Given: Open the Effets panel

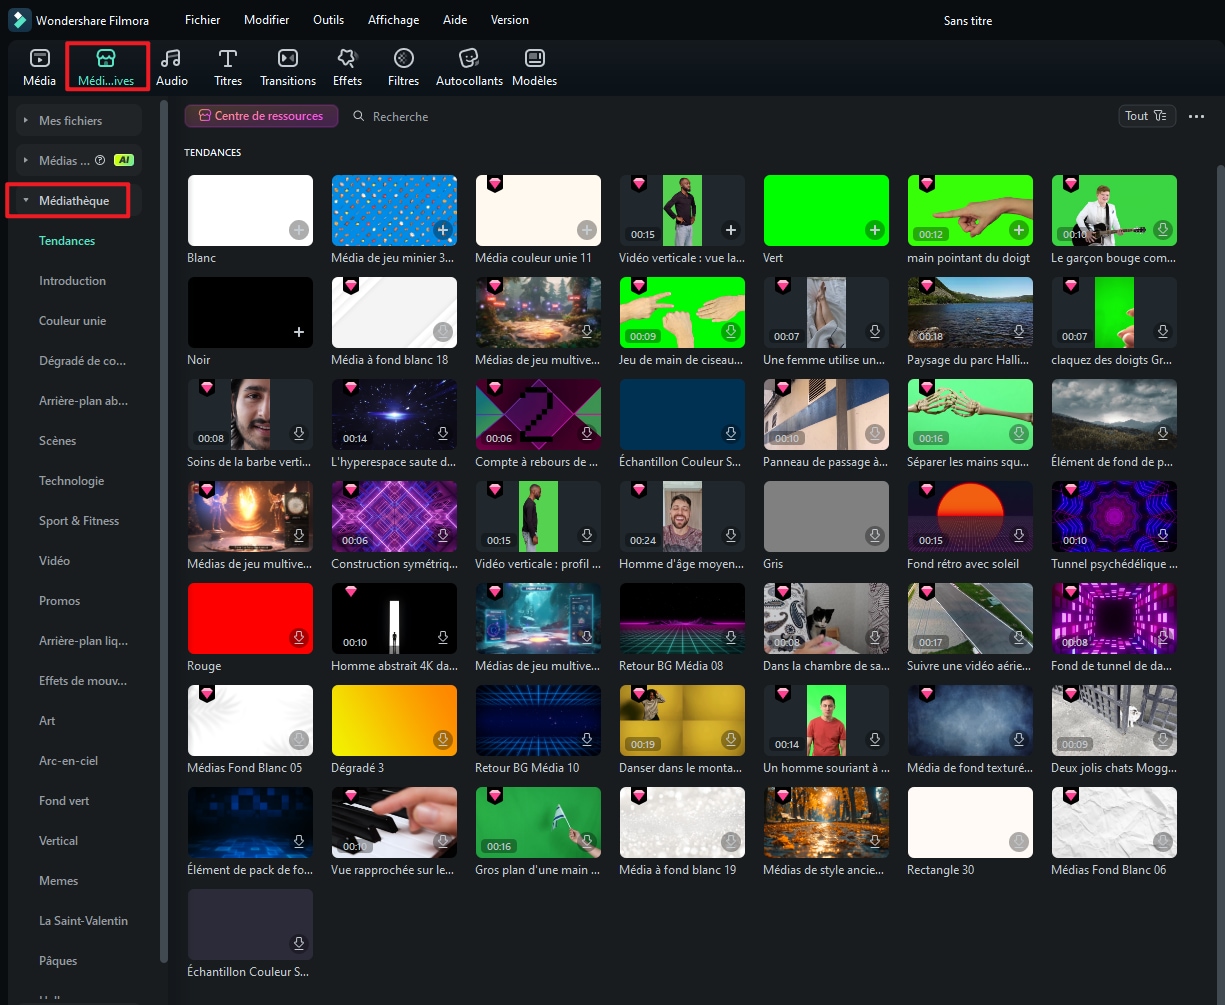Looking at the screenshot, I should [x=347, y=67].
